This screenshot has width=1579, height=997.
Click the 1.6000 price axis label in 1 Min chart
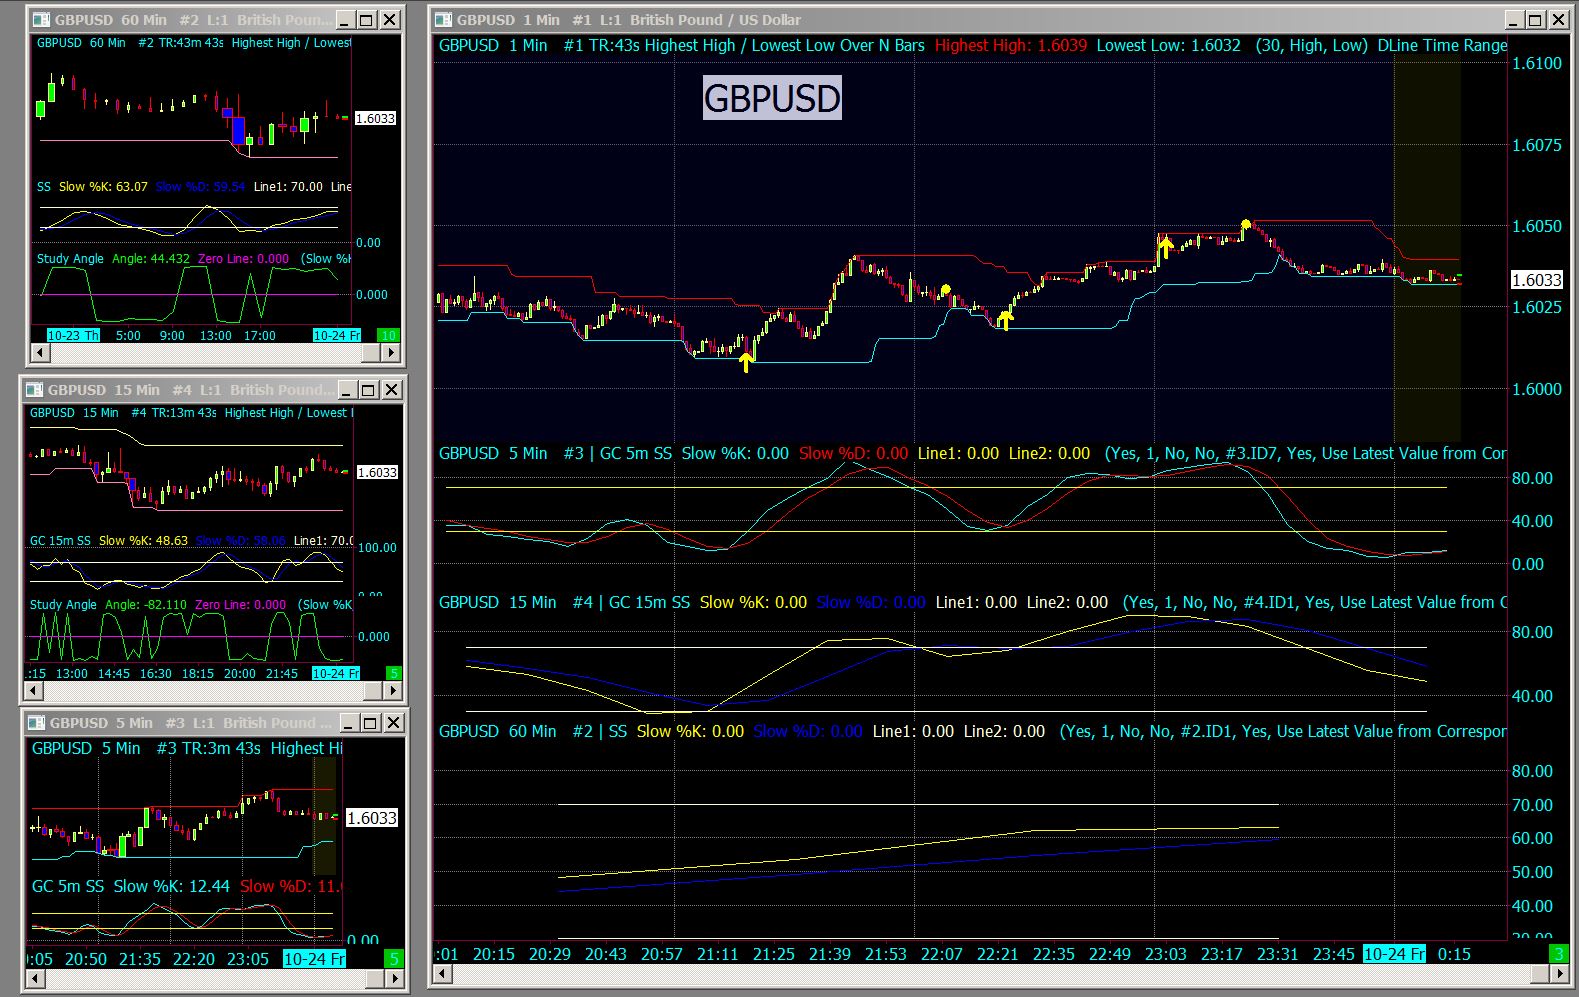tap(1537, 390)
